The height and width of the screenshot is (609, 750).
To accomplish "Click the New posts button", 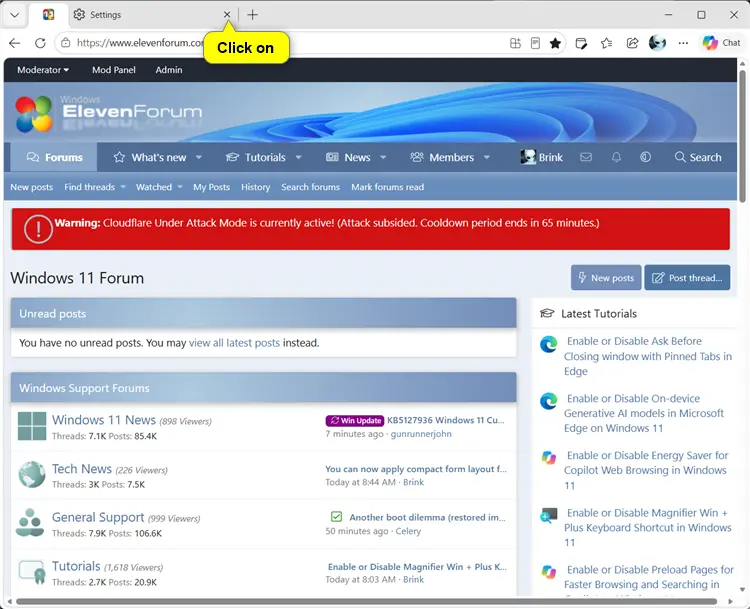I will [606, 277].
